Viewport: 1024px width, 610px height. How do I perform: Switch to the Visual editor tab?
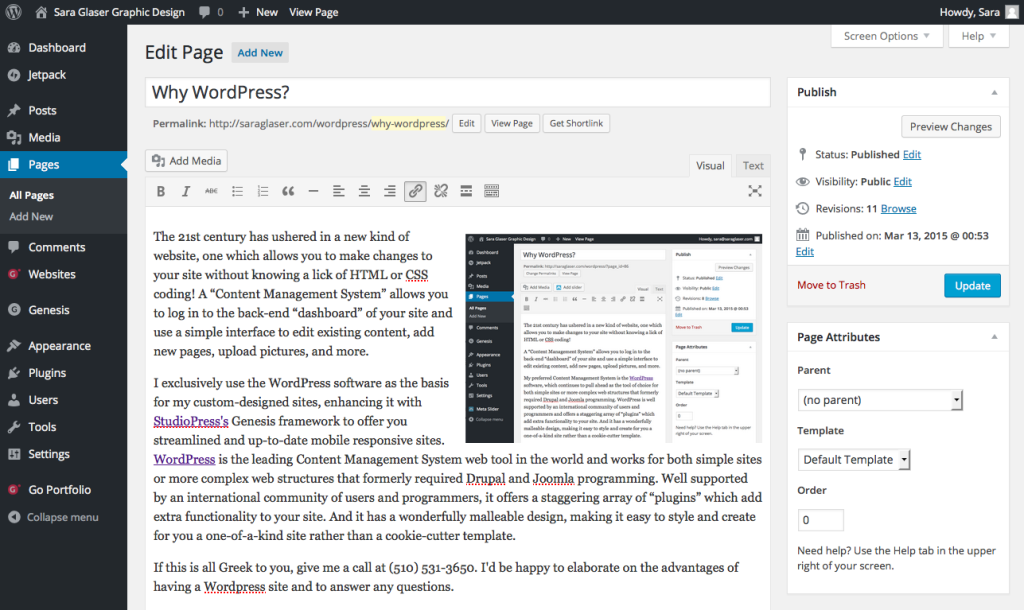click(x=710, y=166)
